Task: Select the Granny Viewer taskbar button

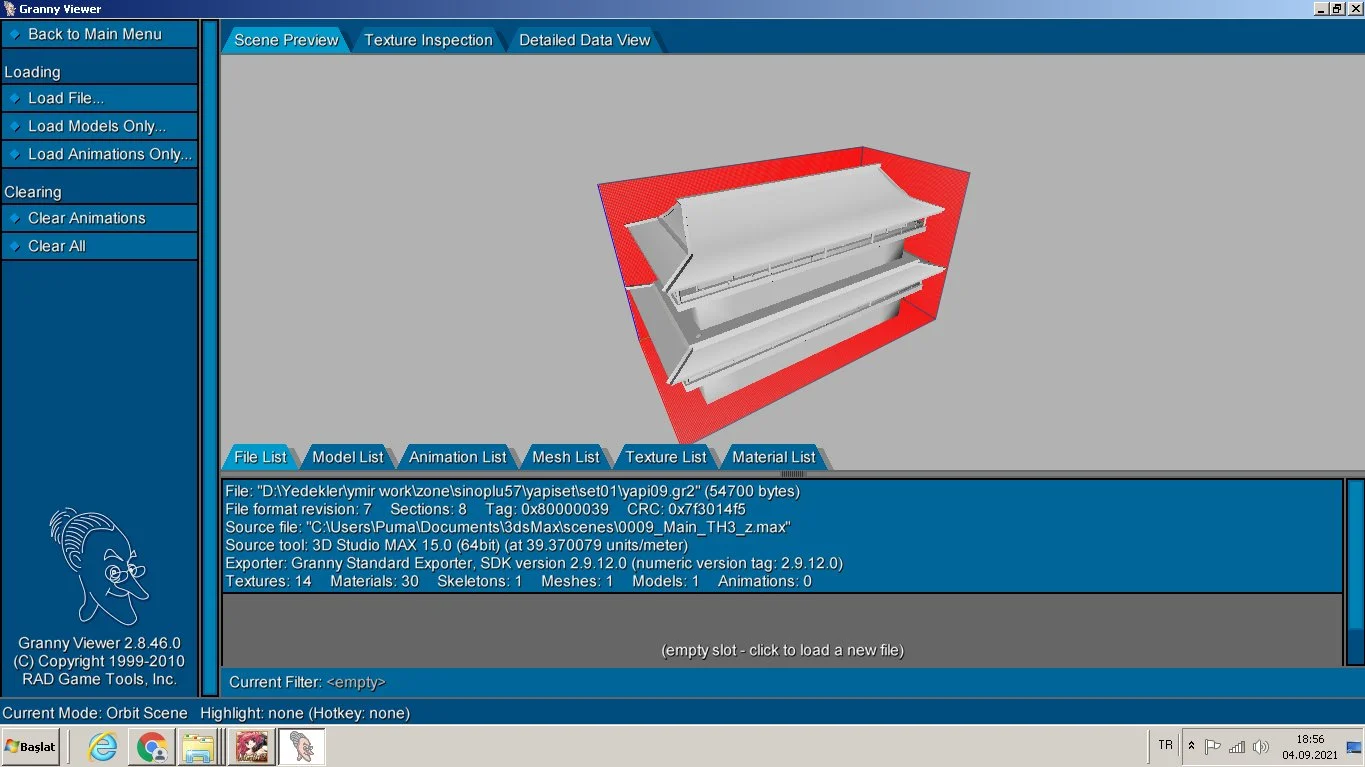Action: 301,747
